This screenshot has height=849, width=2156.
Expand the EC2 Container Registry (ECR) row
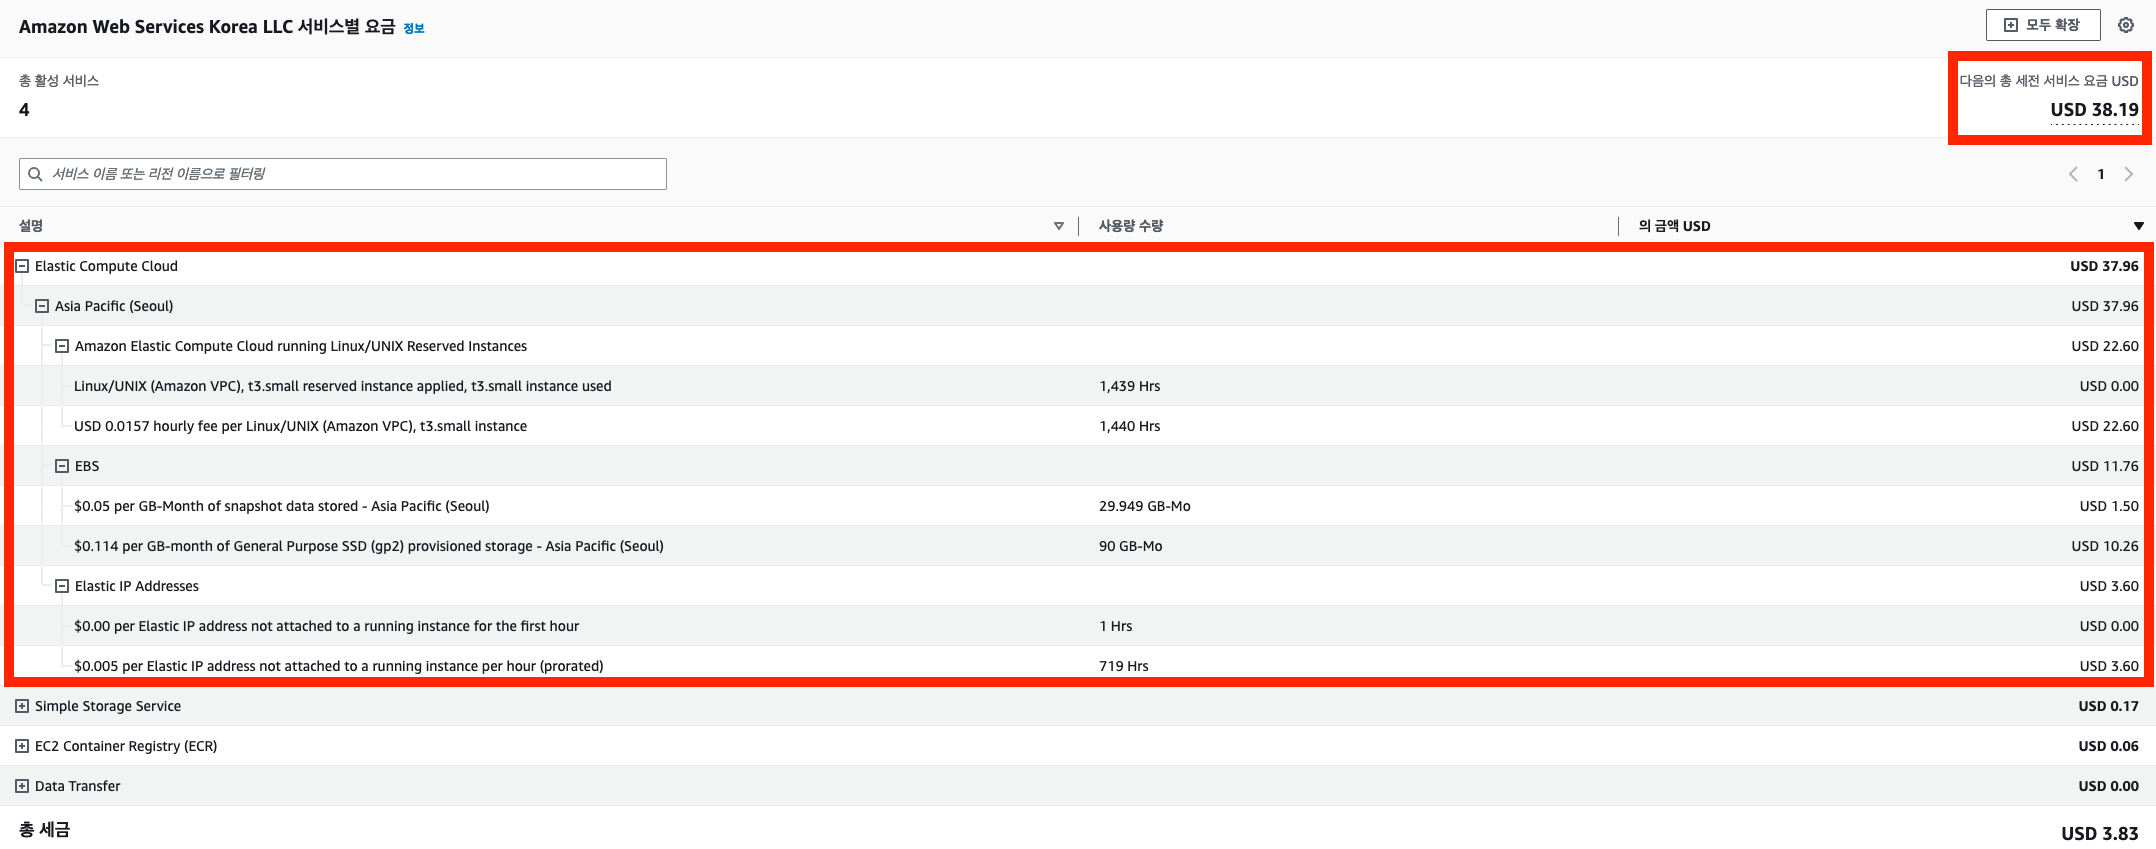(x=22, y=746)
